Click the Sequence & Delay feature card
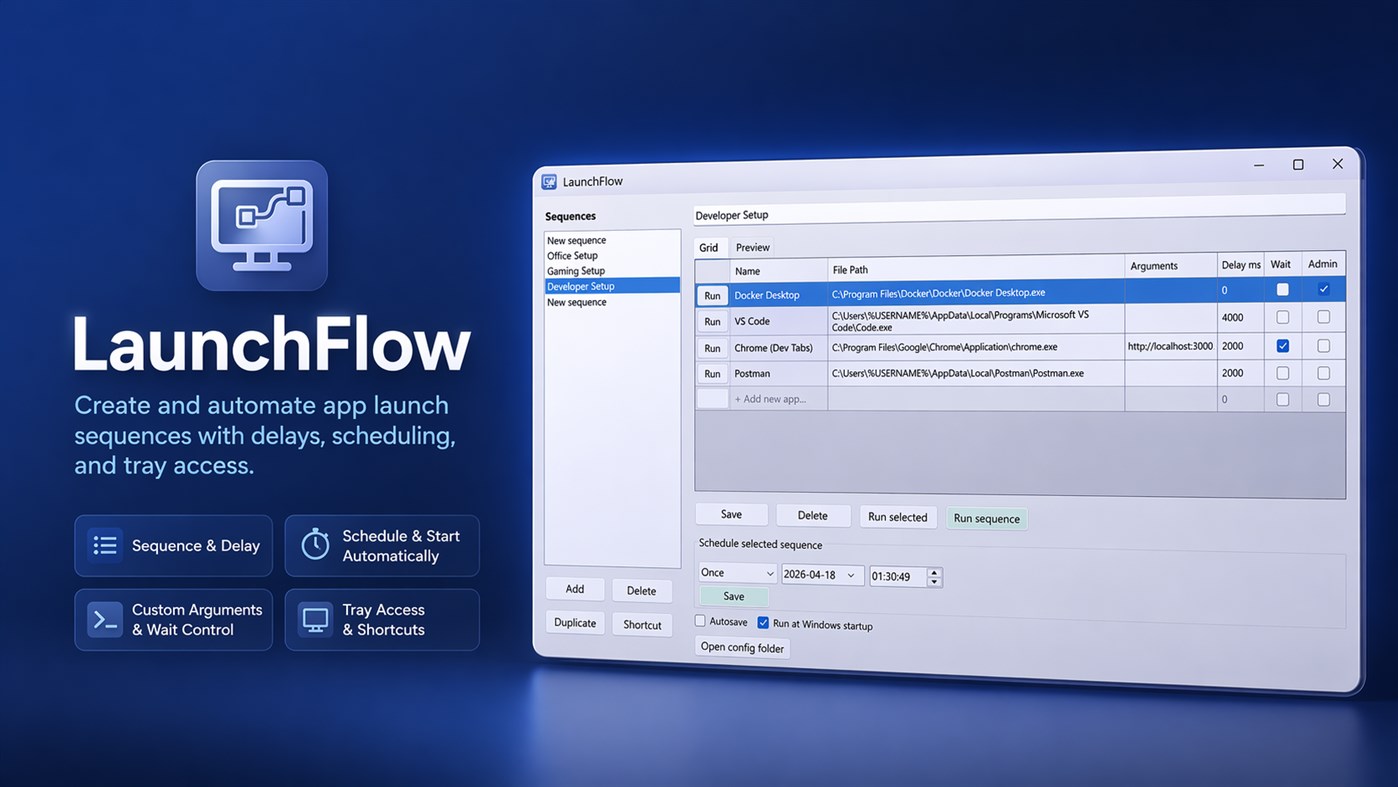The image size is (1398, 787). tap(173, 546)
